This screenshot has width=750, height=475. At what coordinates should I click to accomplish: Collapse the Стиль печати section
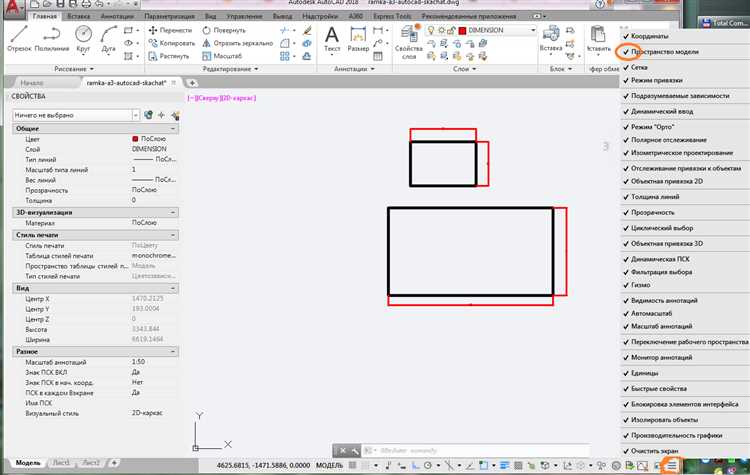[173, 235]
